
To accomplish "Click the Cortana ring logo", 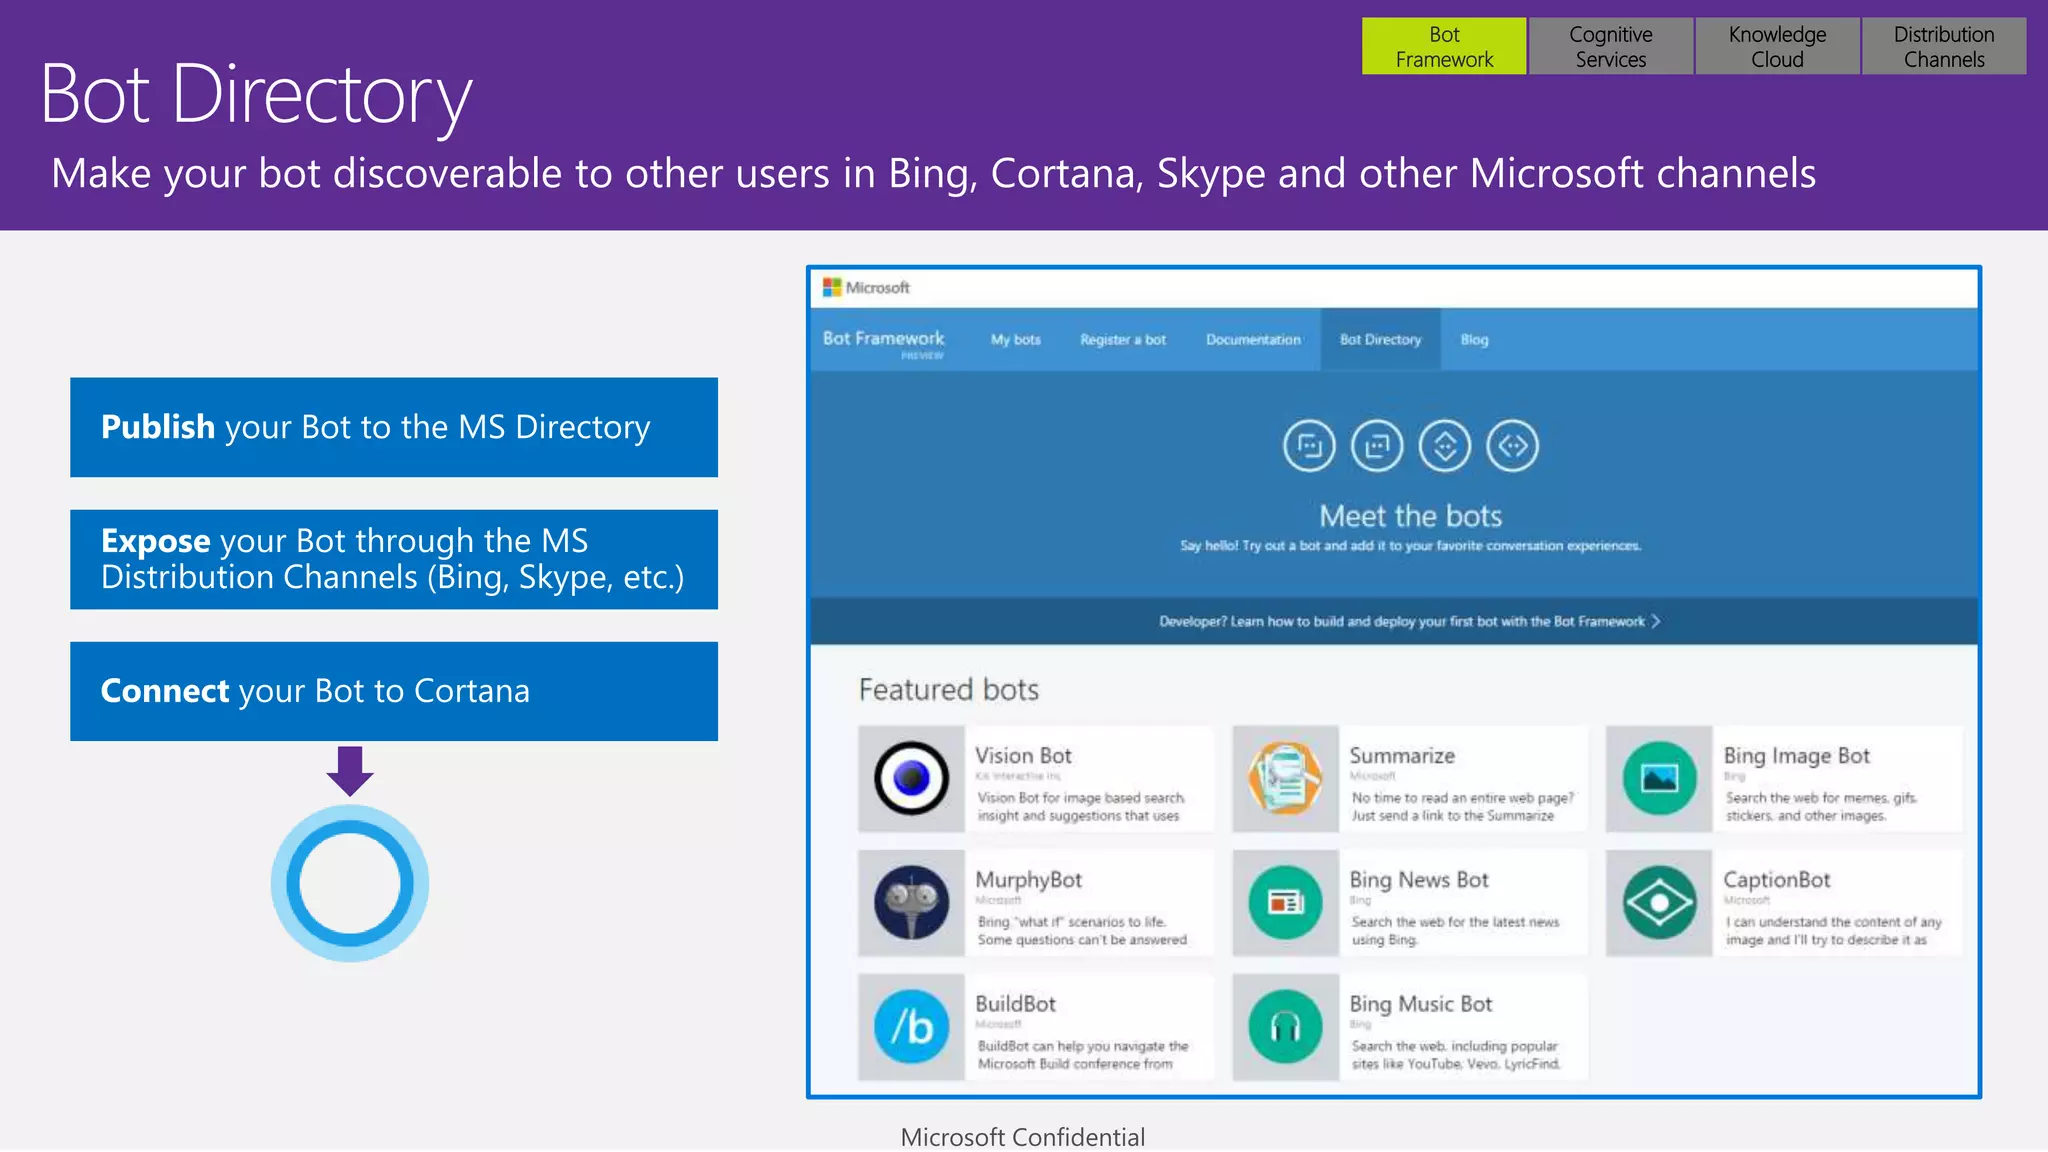I will pos(350,883).
